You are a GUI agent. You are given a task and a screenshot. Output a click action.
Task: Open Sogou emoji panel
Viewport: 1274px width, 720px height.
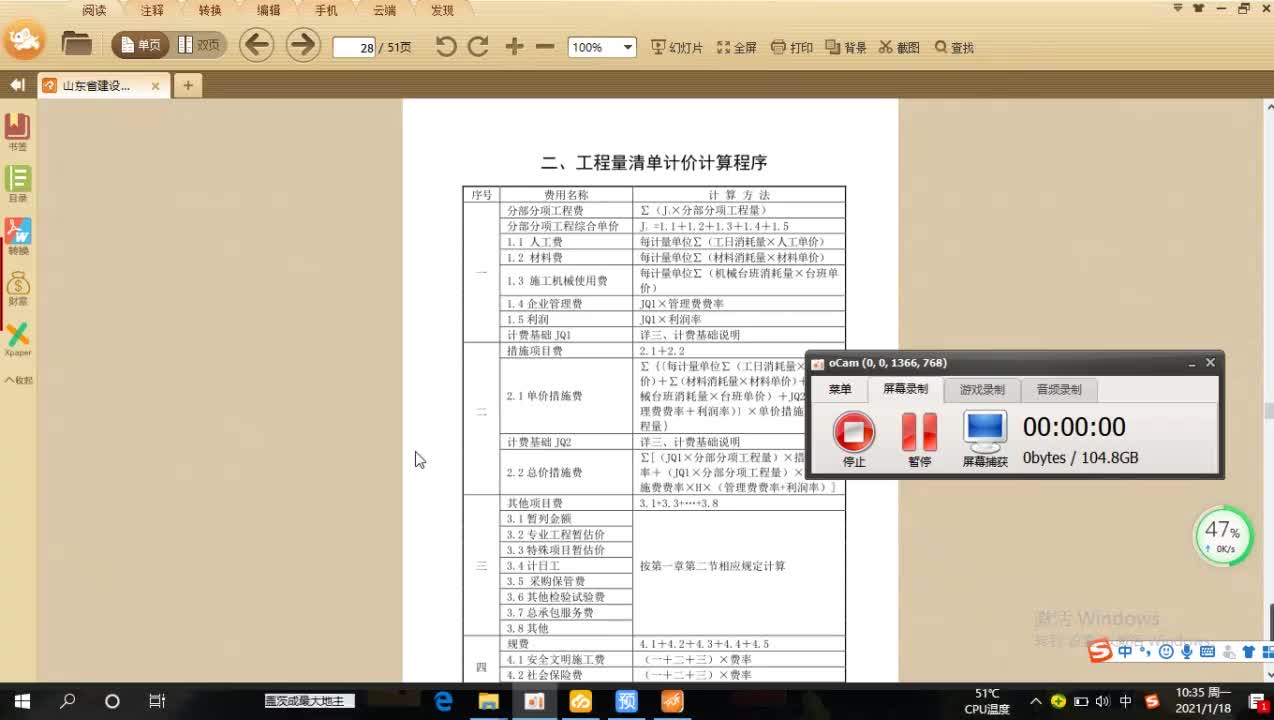pyautogui.click(x=1166, y=652)
